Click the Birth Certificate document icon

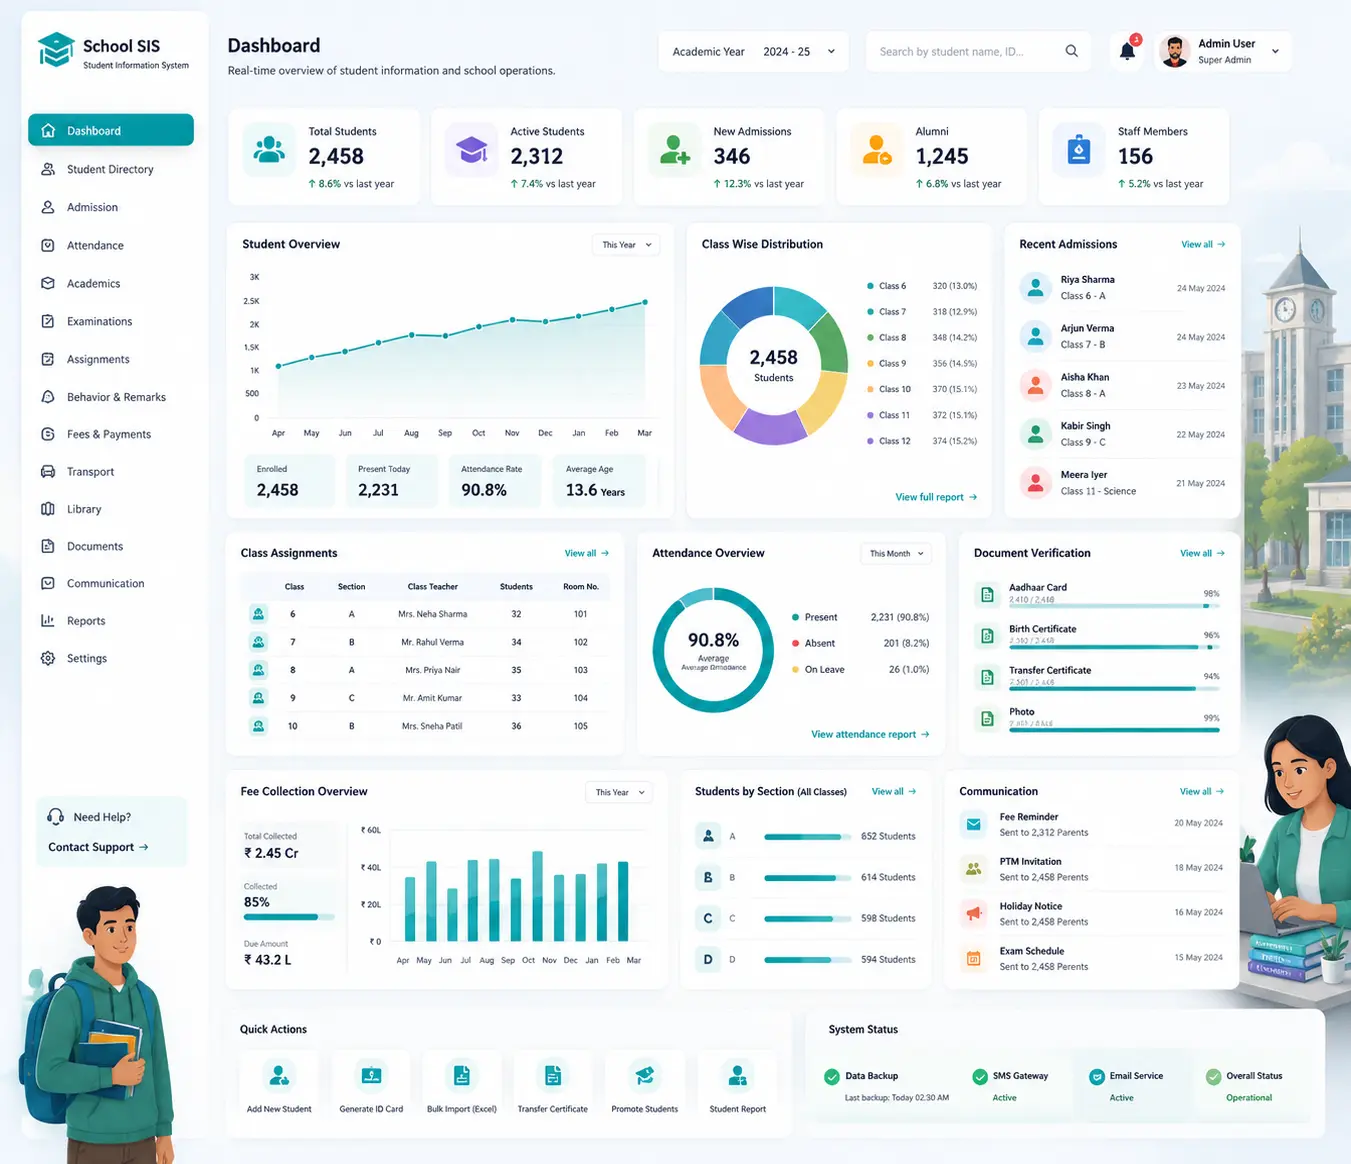(x=987, y=636)
